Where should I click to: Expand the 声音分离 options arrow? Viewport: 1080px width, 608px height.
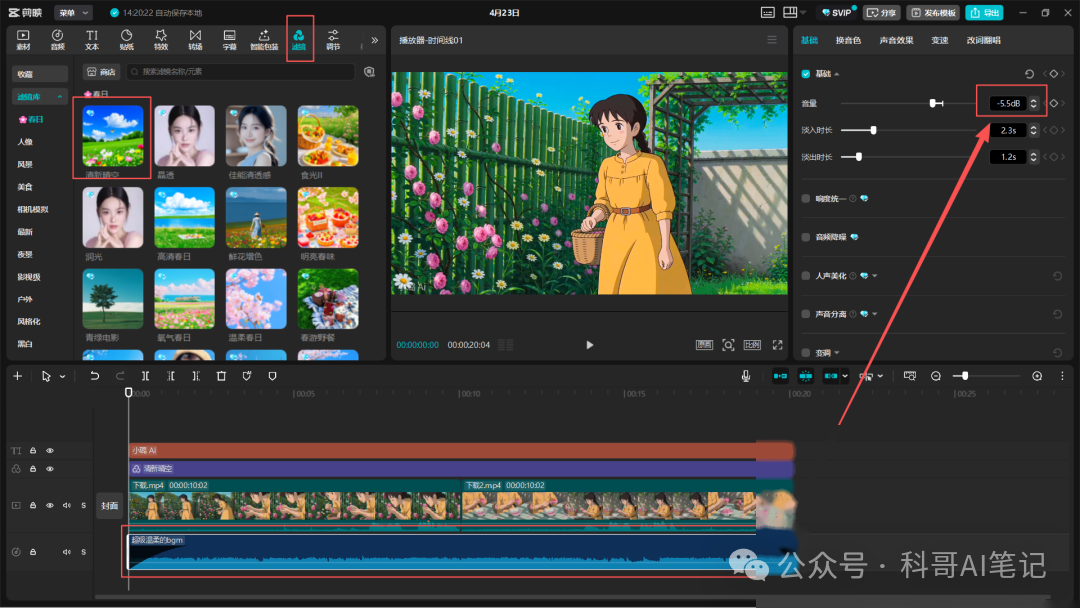coord(875,314)
